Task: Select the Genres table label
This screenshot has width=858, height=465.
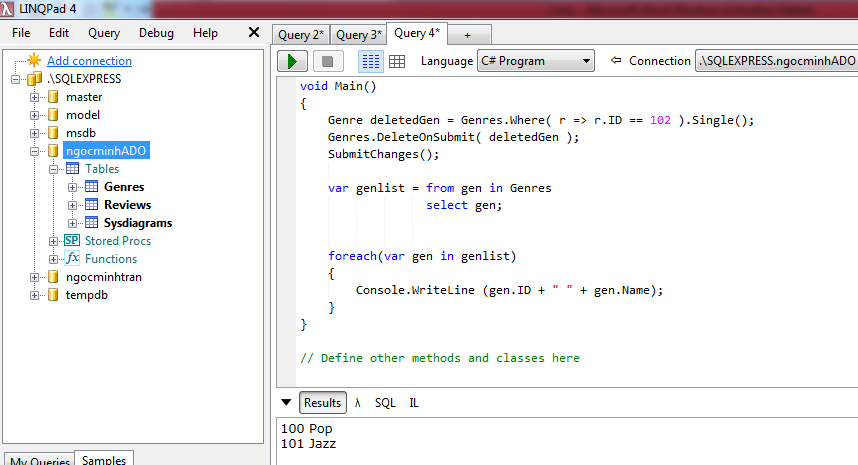Action: [x=124, y=187]
